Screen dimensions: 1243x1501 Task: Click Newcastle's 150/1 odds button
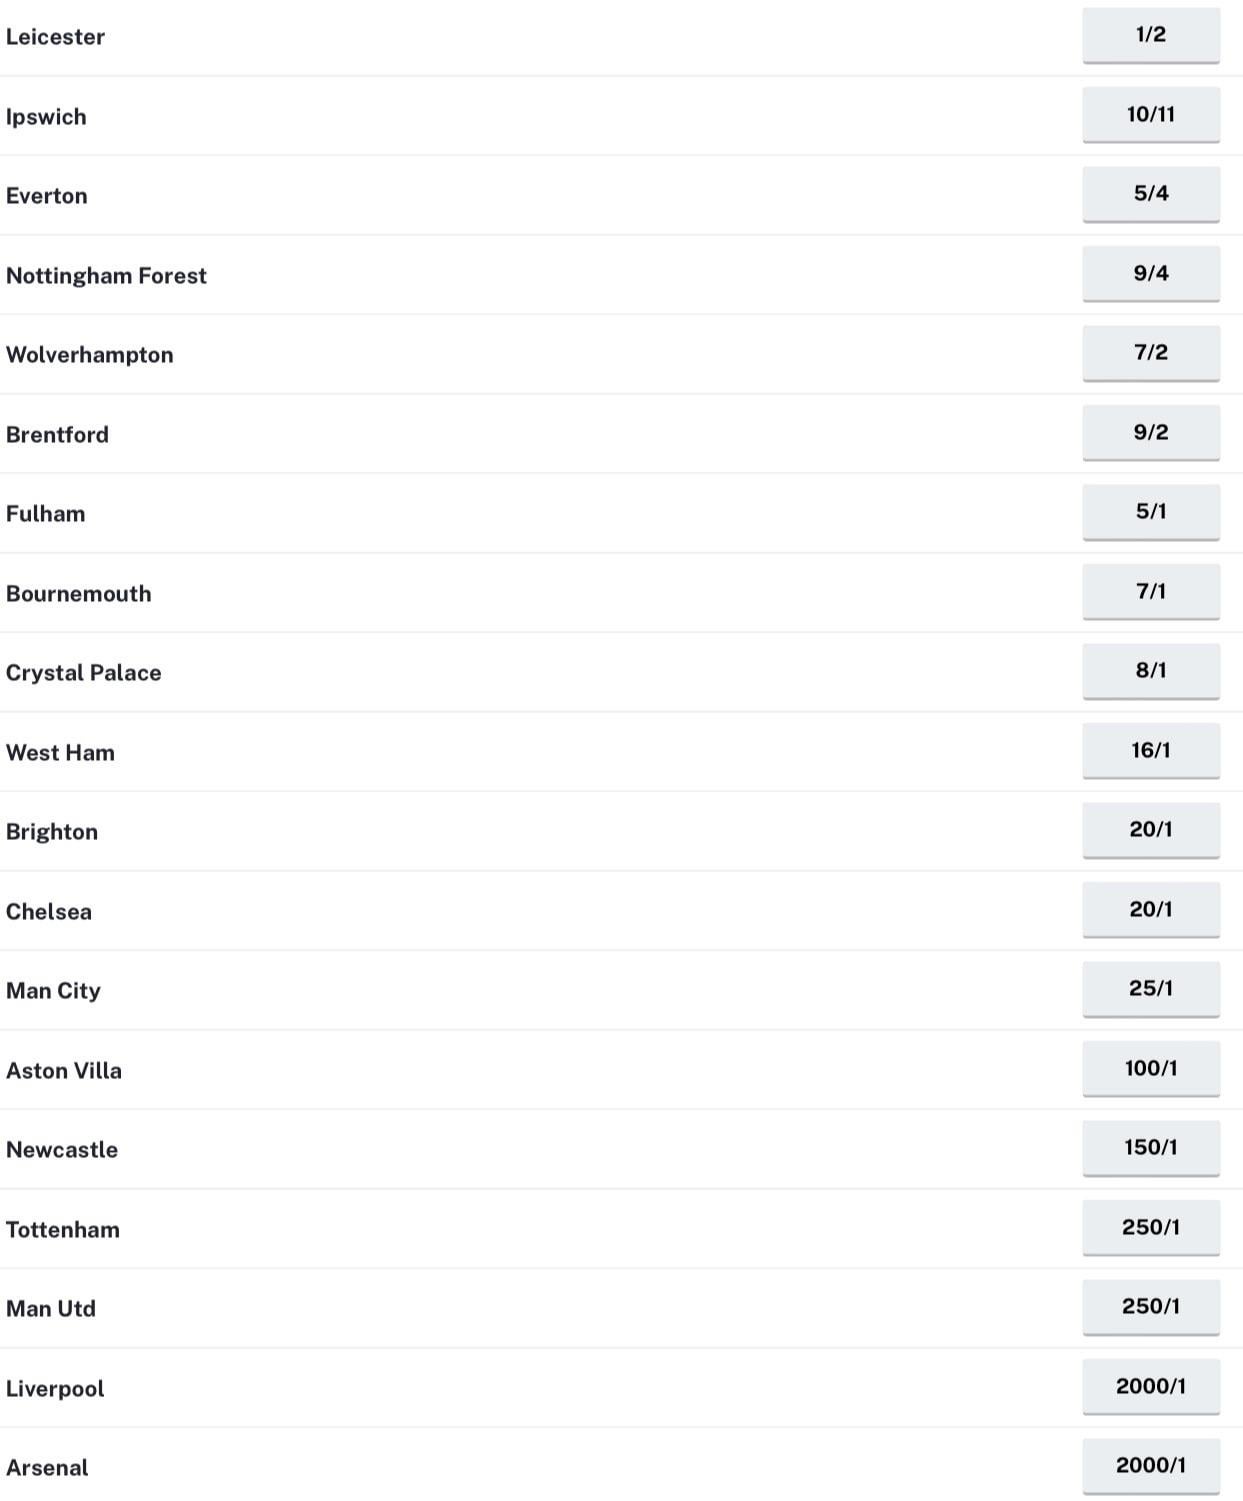point(1151,1147)
